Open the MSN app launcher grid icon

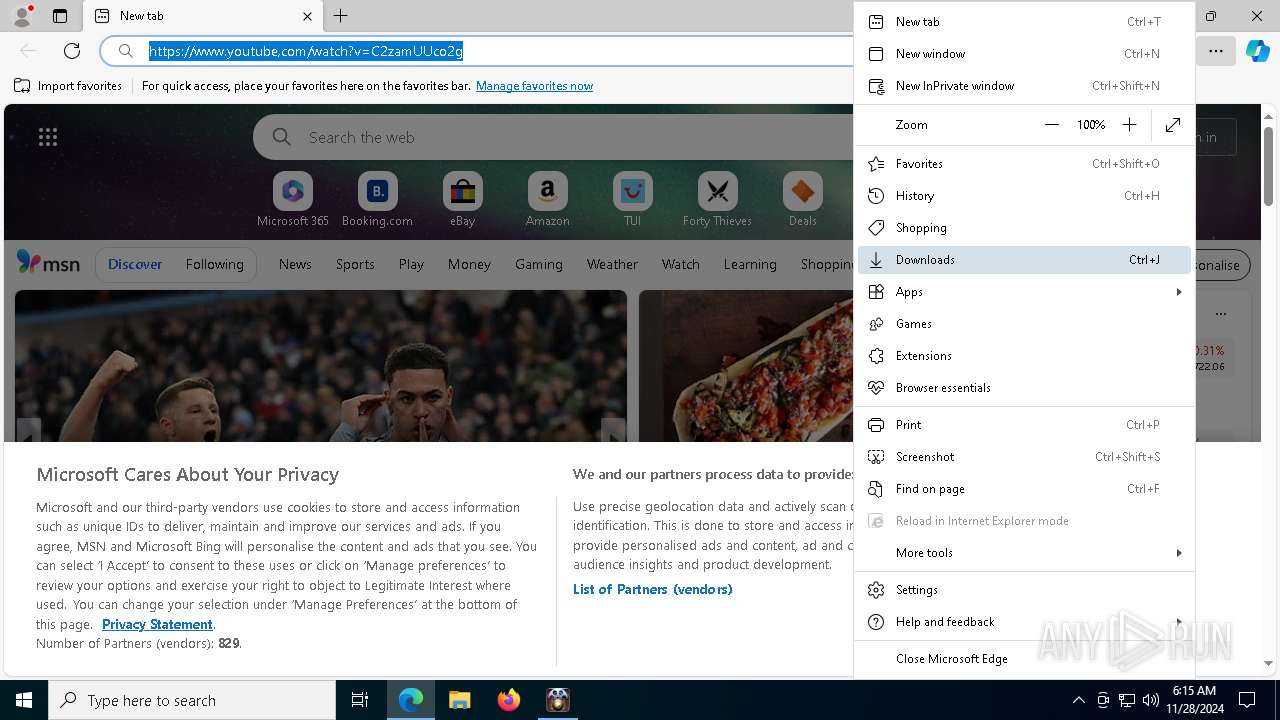48,137
